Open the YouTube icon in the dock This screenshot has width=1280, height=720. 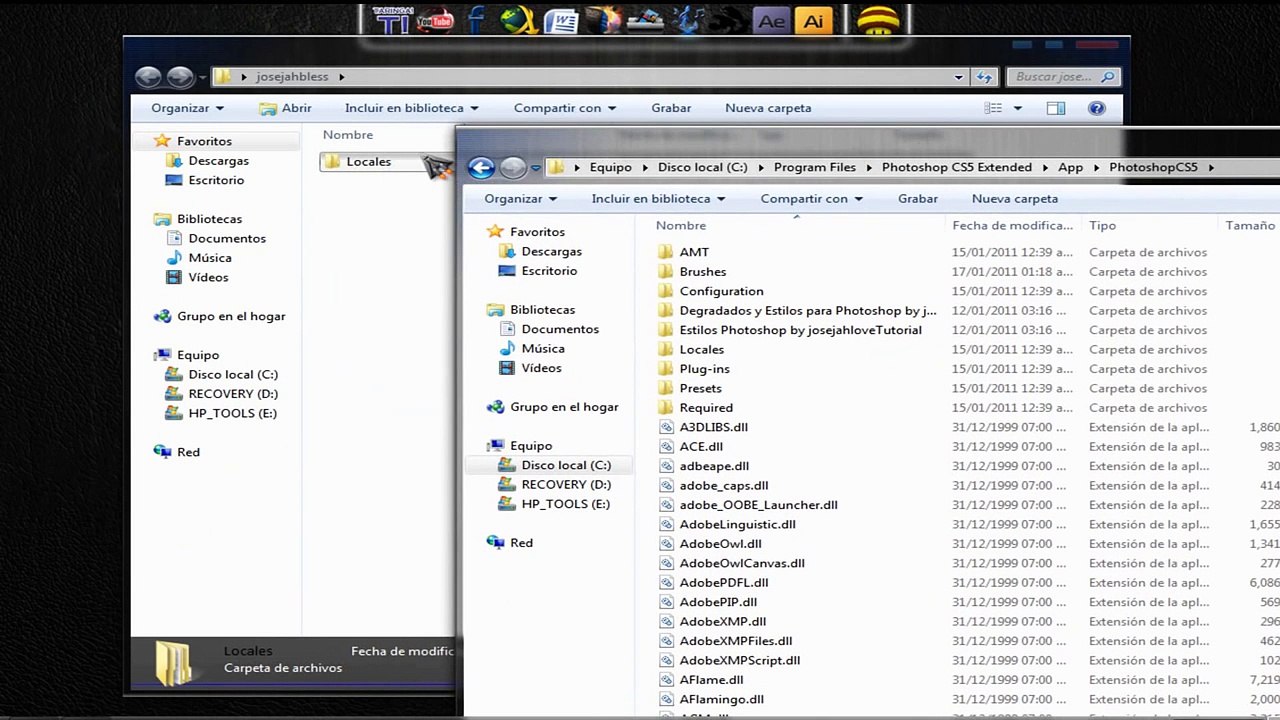coord(435,21)
